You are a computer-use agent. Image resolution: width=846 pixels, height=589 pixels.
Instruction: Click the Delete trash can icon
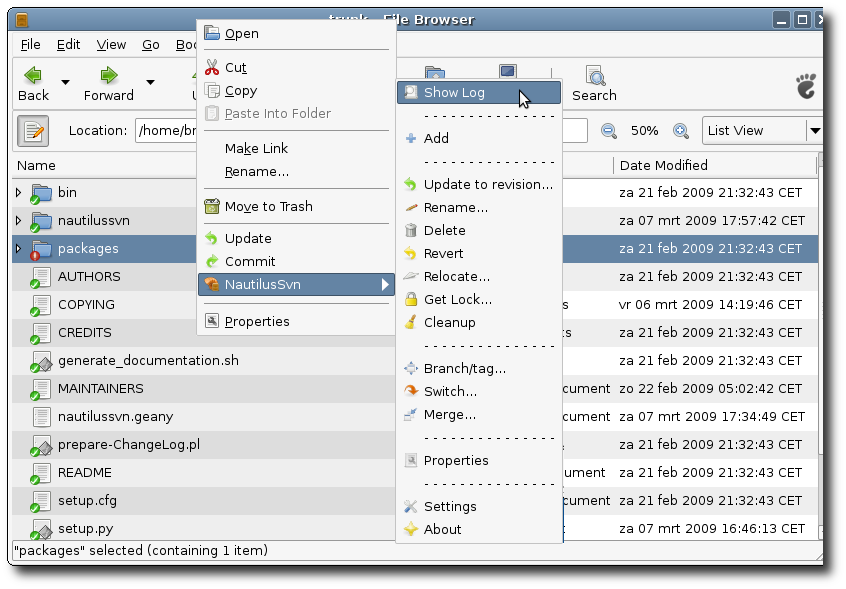(411, 231)
